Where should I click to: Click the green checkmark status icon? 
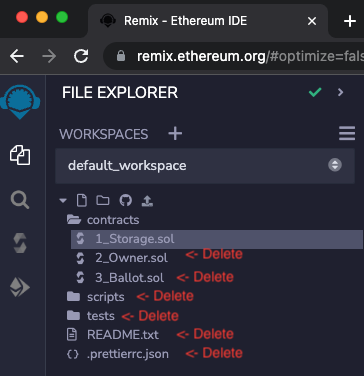tap(315, 92)
